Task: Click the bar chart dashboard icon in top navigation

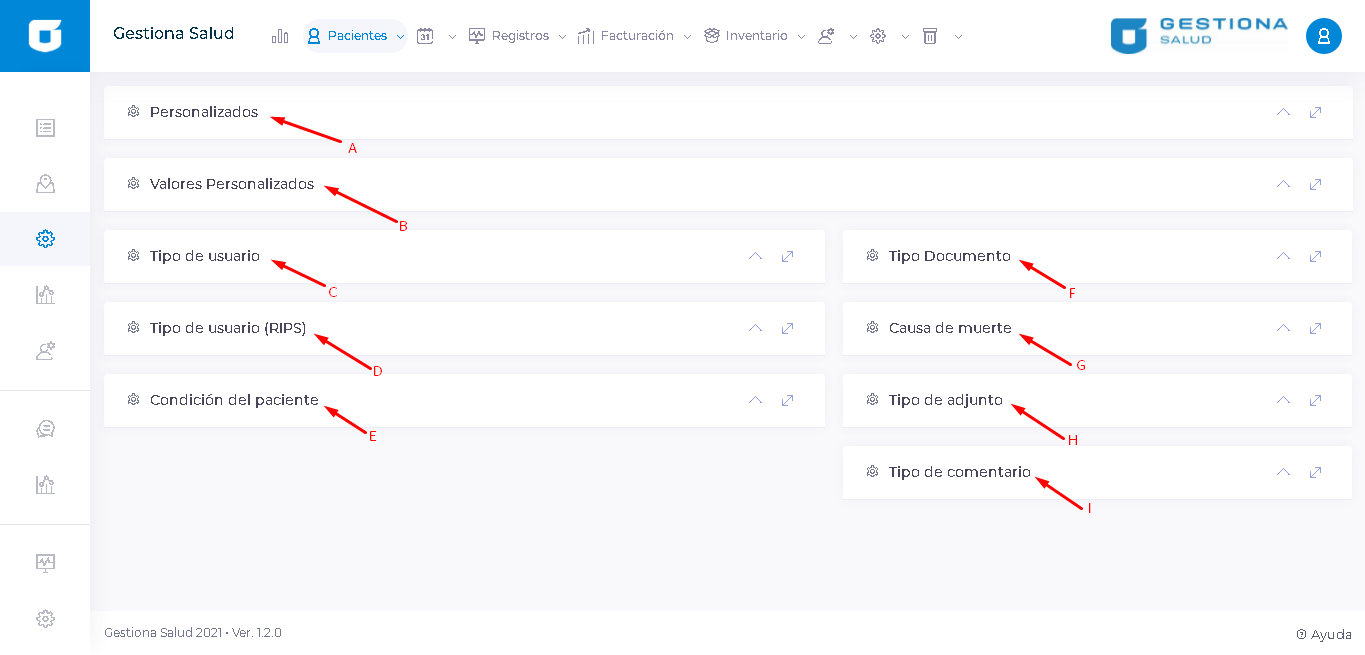Action: click(280, 36)
